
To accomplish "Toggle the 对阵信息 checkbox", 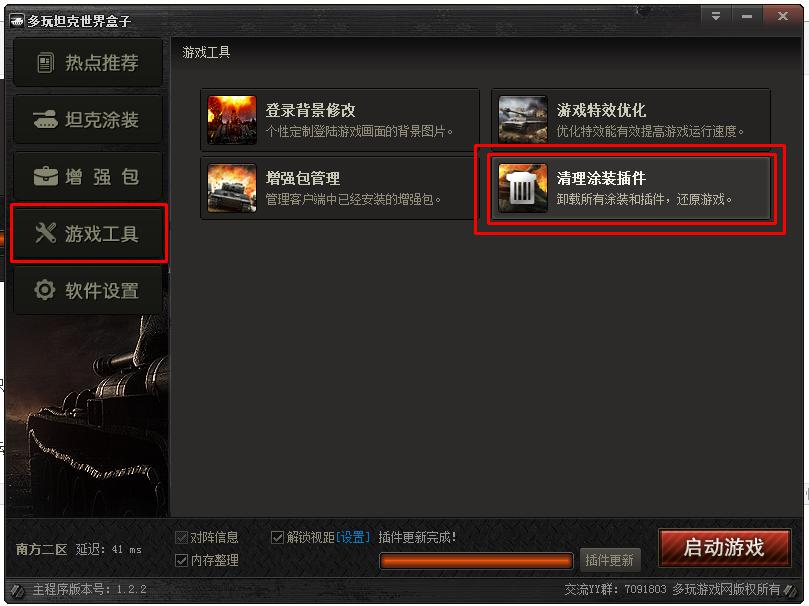I will 181,537.
